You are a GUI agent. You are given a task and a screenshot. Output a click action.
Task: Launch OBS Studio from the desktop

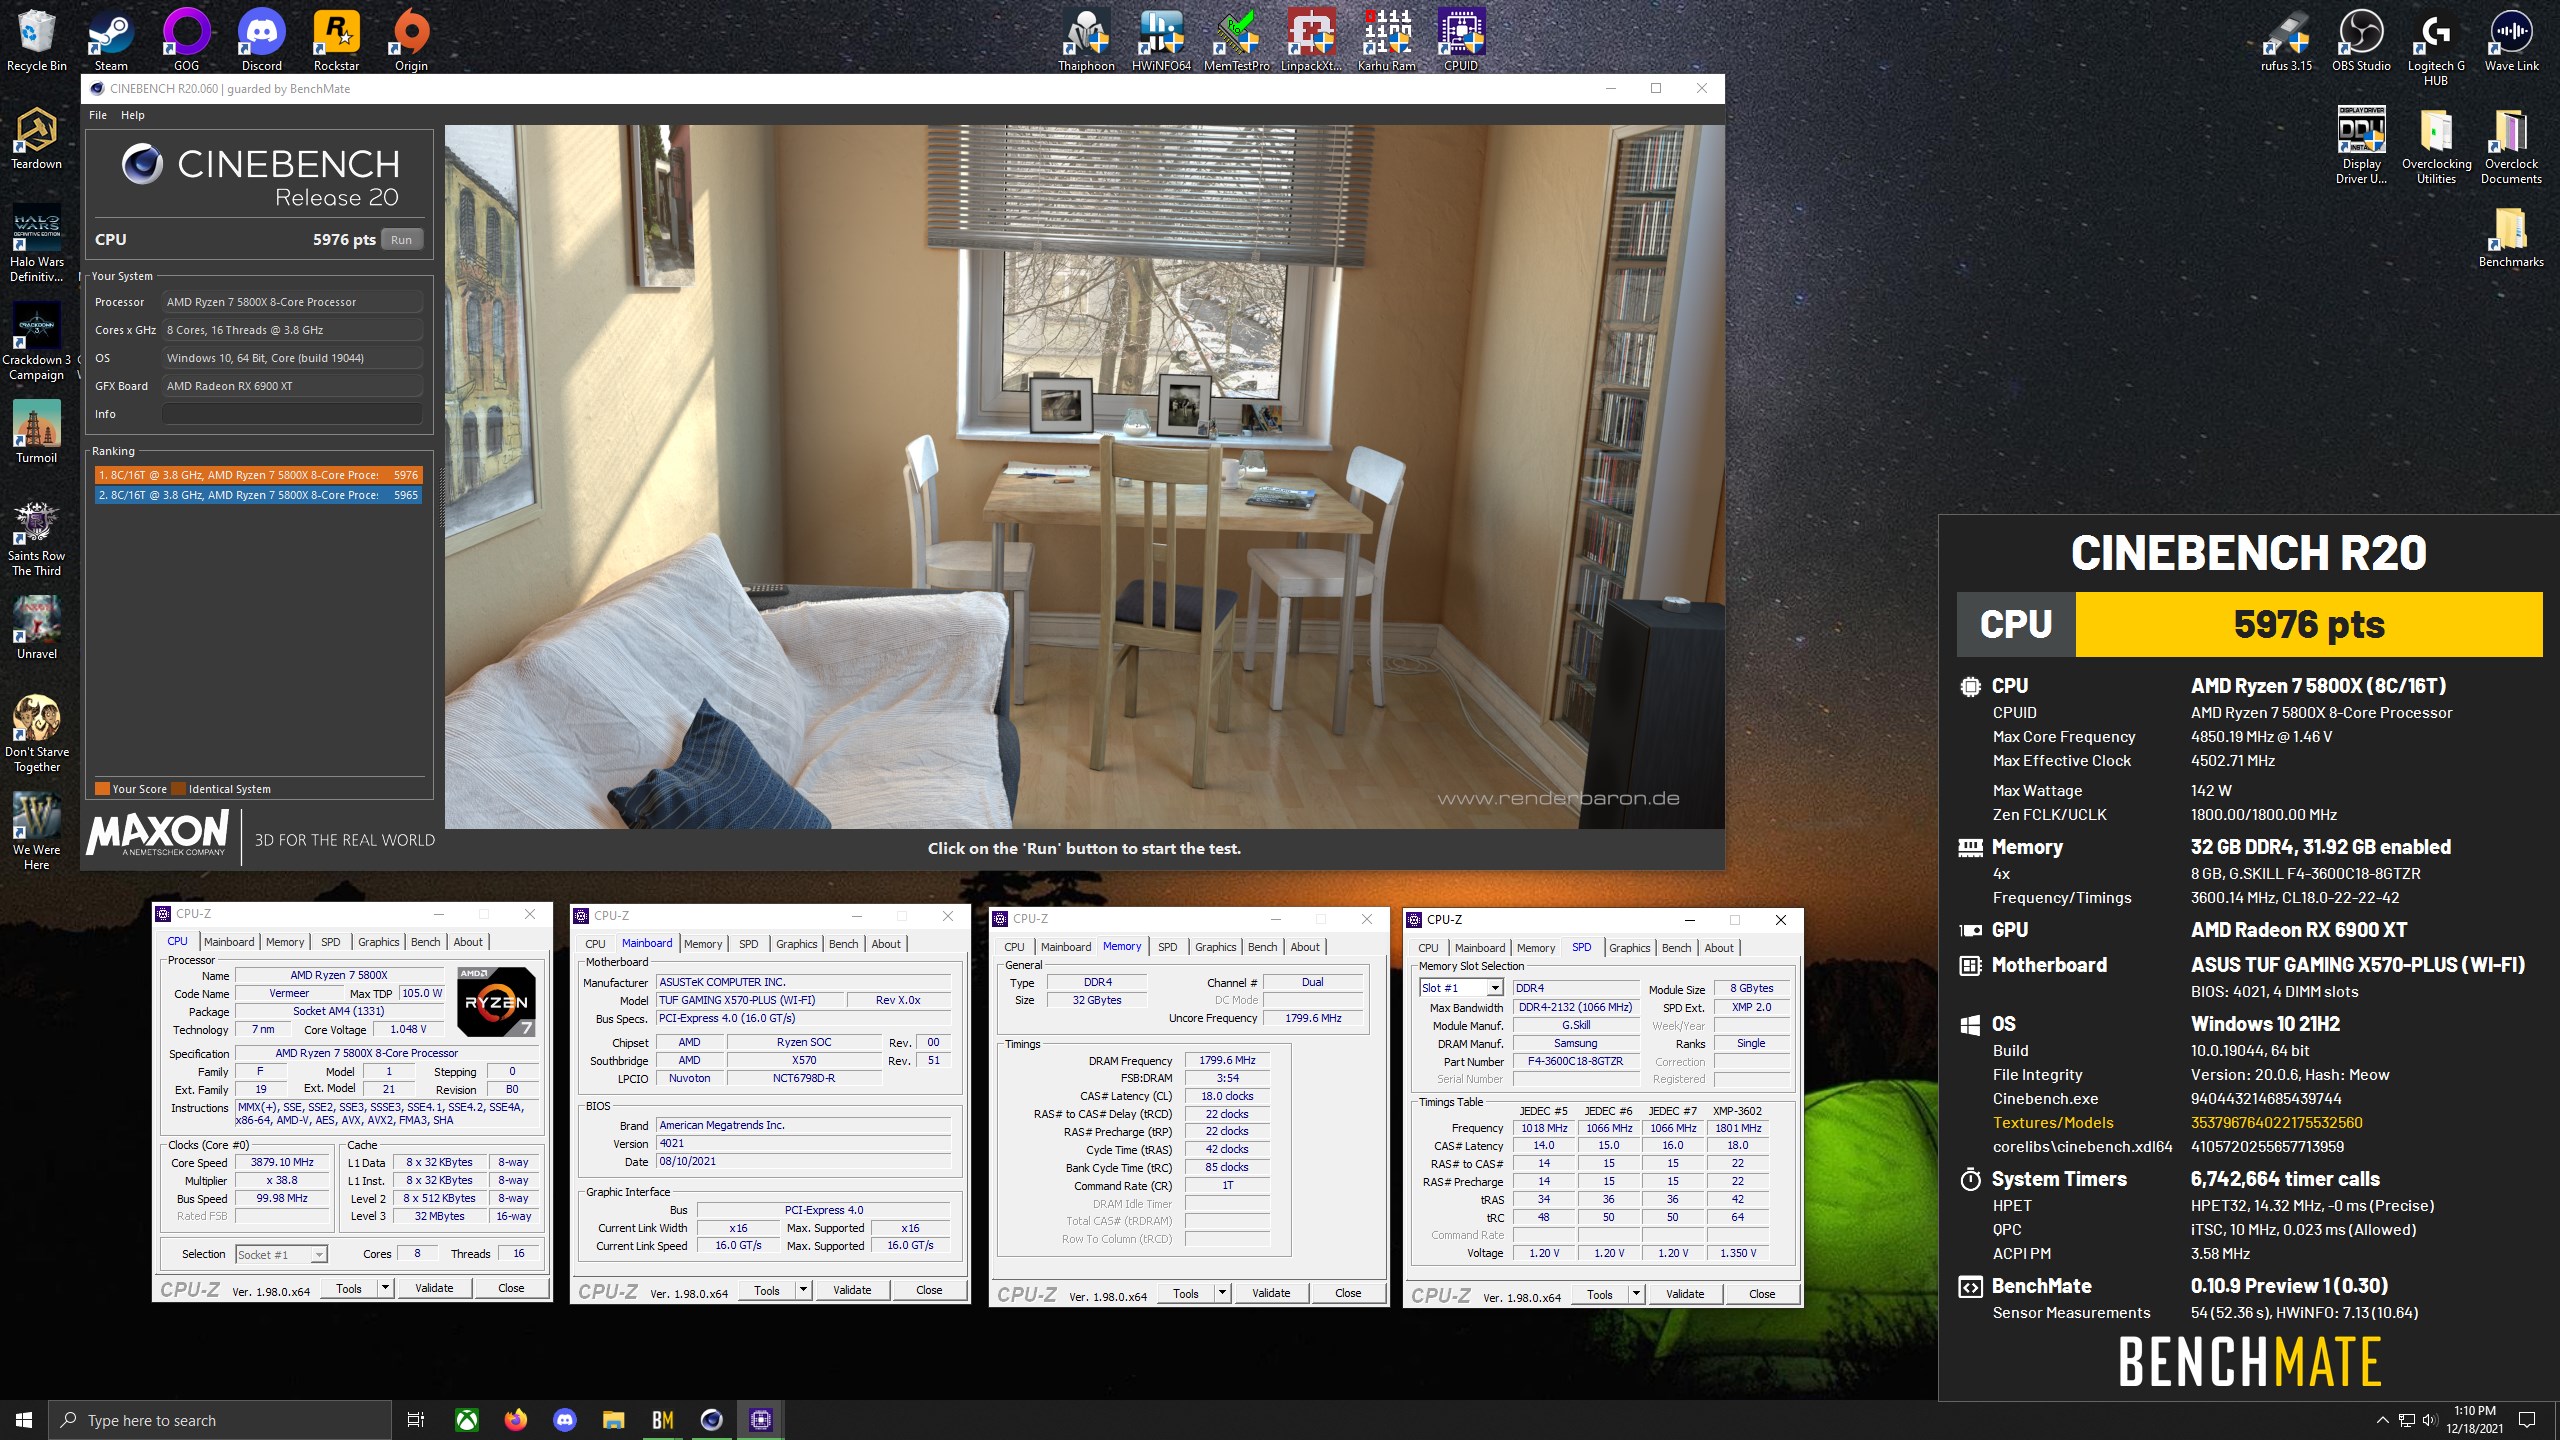coord(2361,41)
